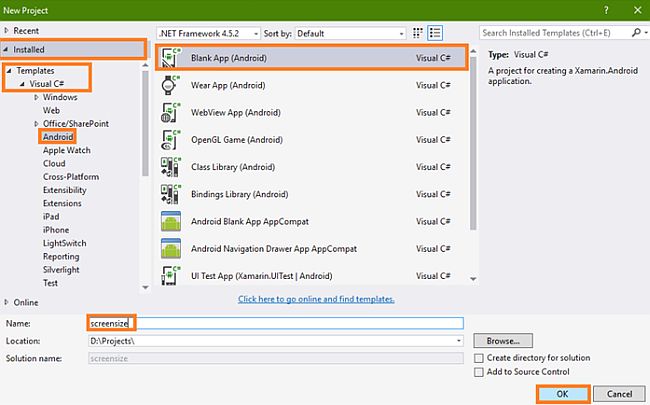Toggle Add to Source Control checkbox
Image resolution: width=650 pixels, height=405 pixels.
tap(479, 372)
